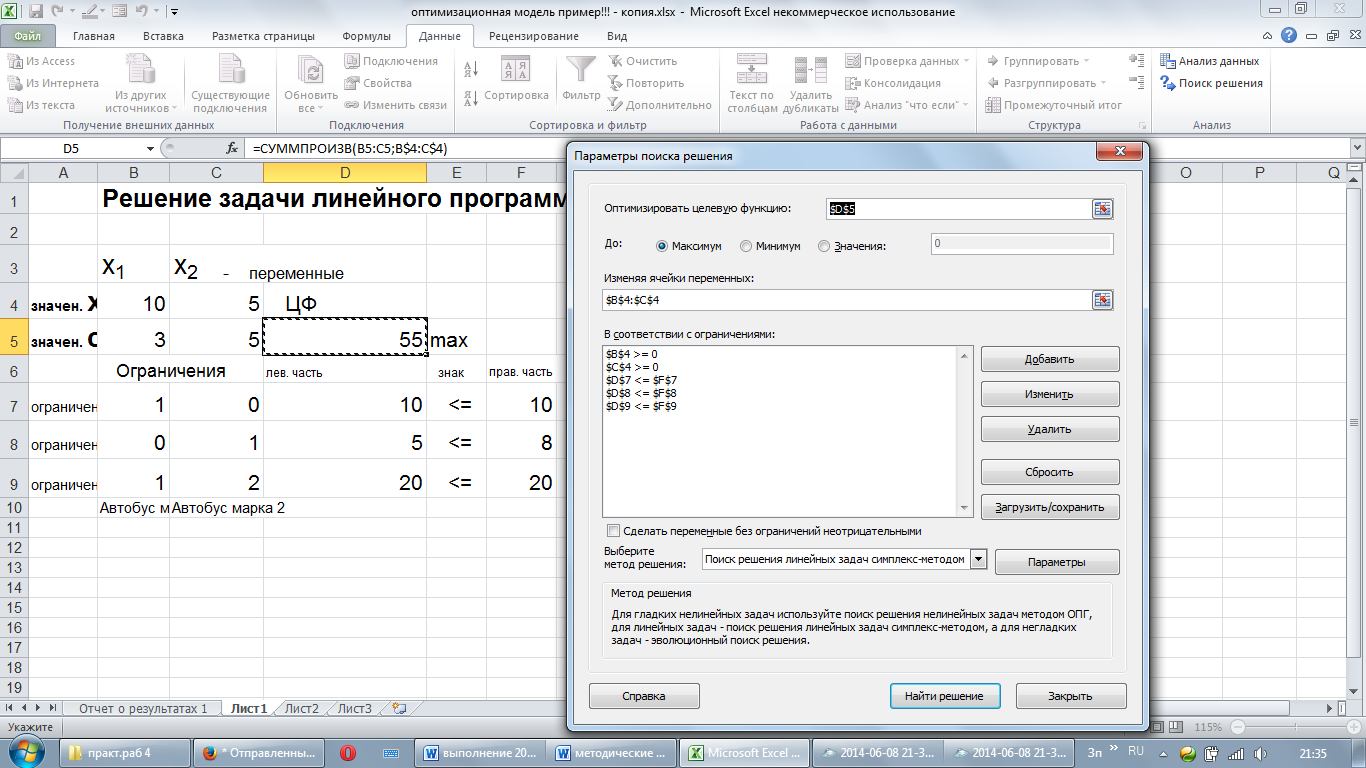Check the non-negative variables checkbox
Viewport: 1366px width, 768px height.
click(614, 531)
